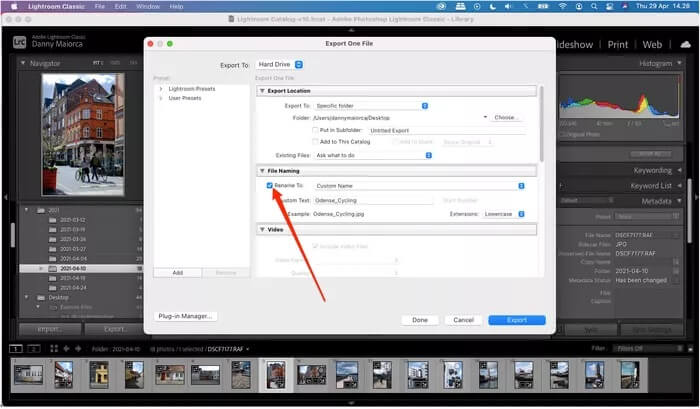
Task: Click the Keyword List plus icon
Action: click(562, 186)
